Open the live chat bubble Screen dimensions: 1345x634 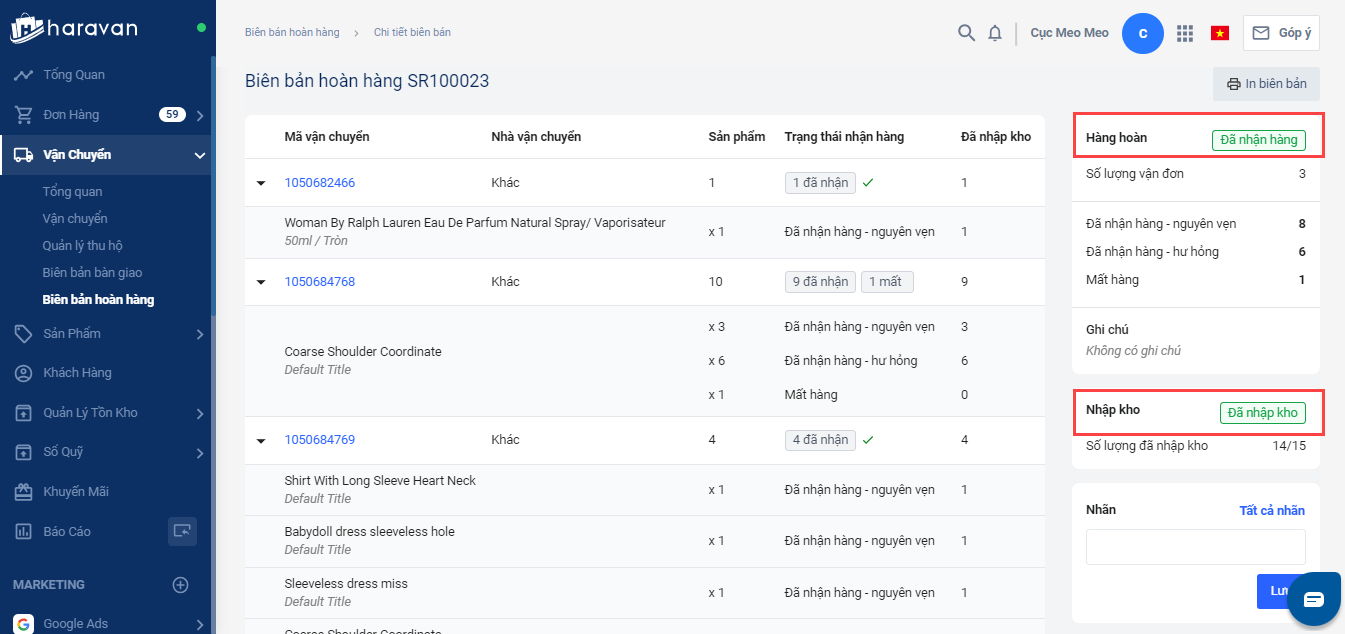[x=1313, y=599]
